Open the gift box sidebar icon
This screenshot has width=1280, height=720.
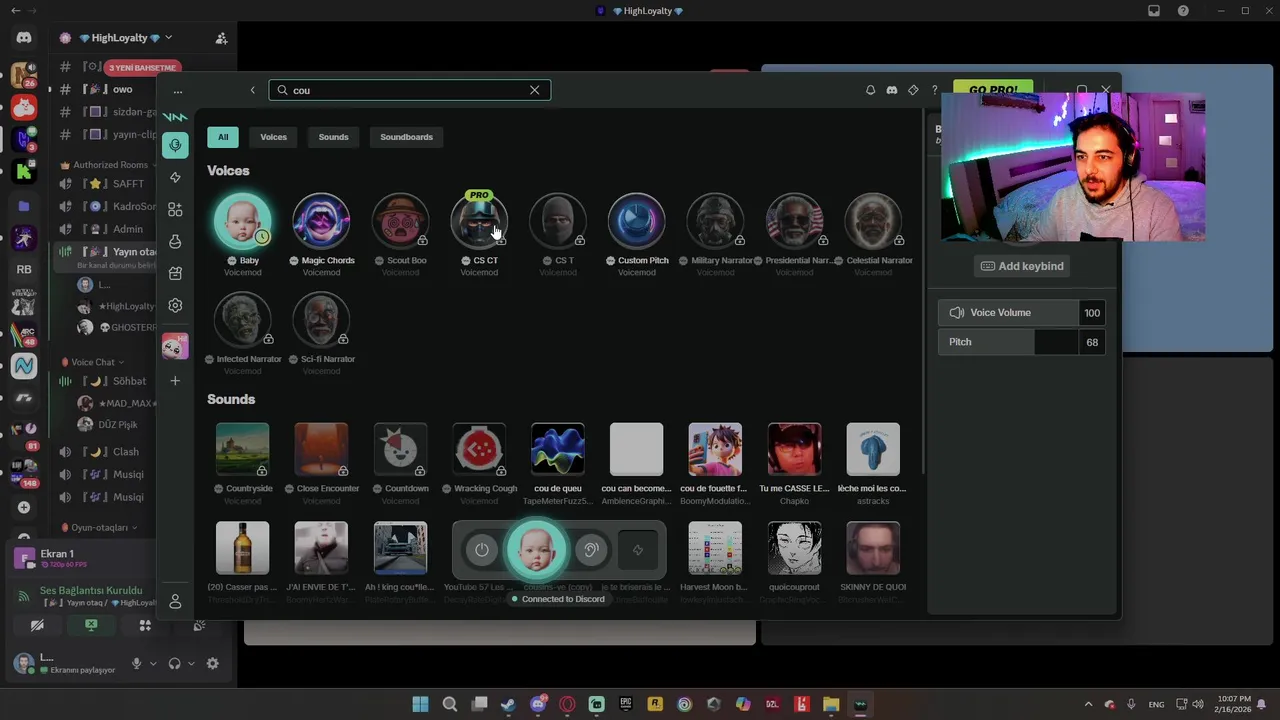click(175, 273)
